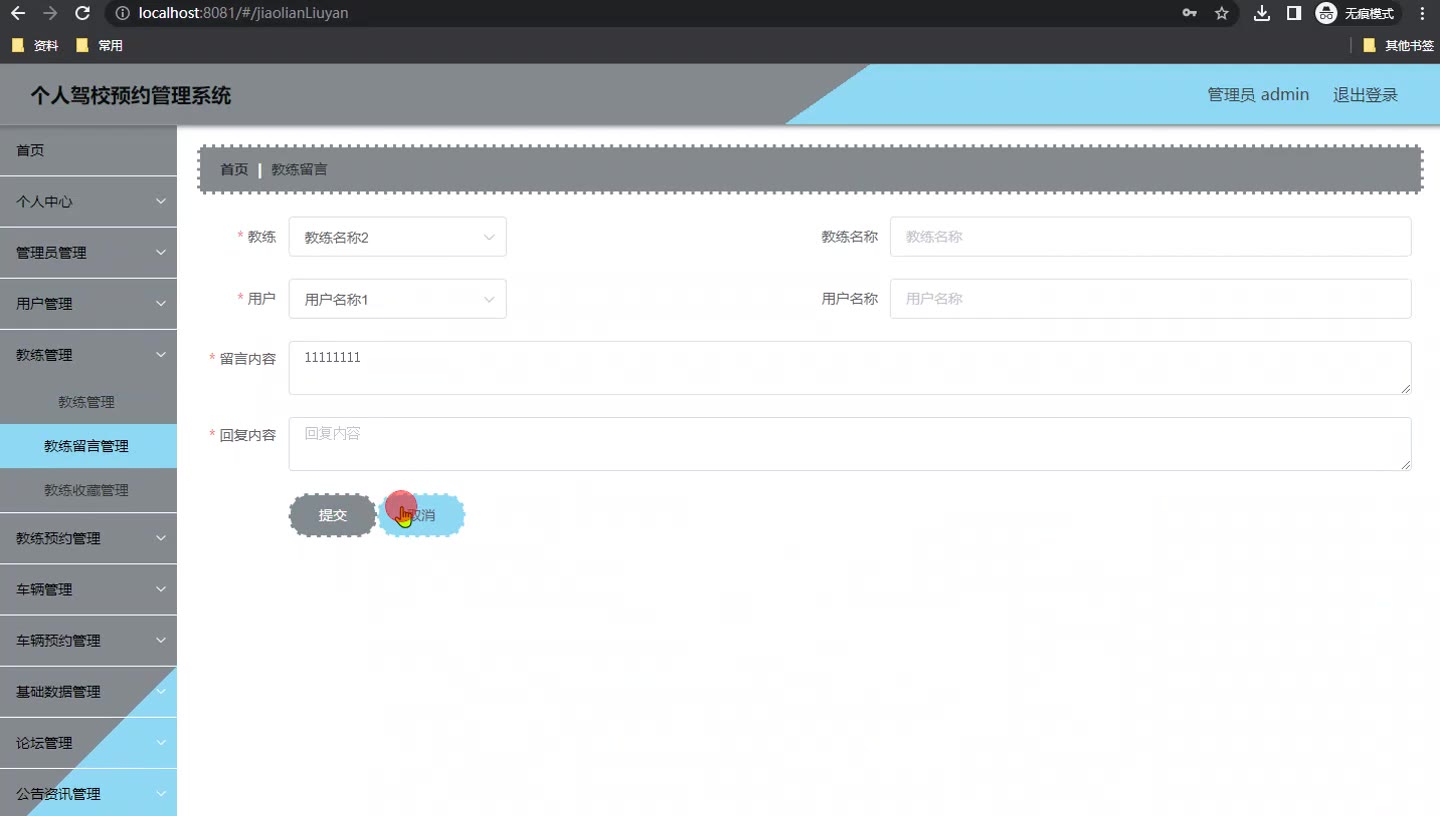Click 退出登录 to log out
Screen dimensions: 1440x816
tap(1365, 95)
